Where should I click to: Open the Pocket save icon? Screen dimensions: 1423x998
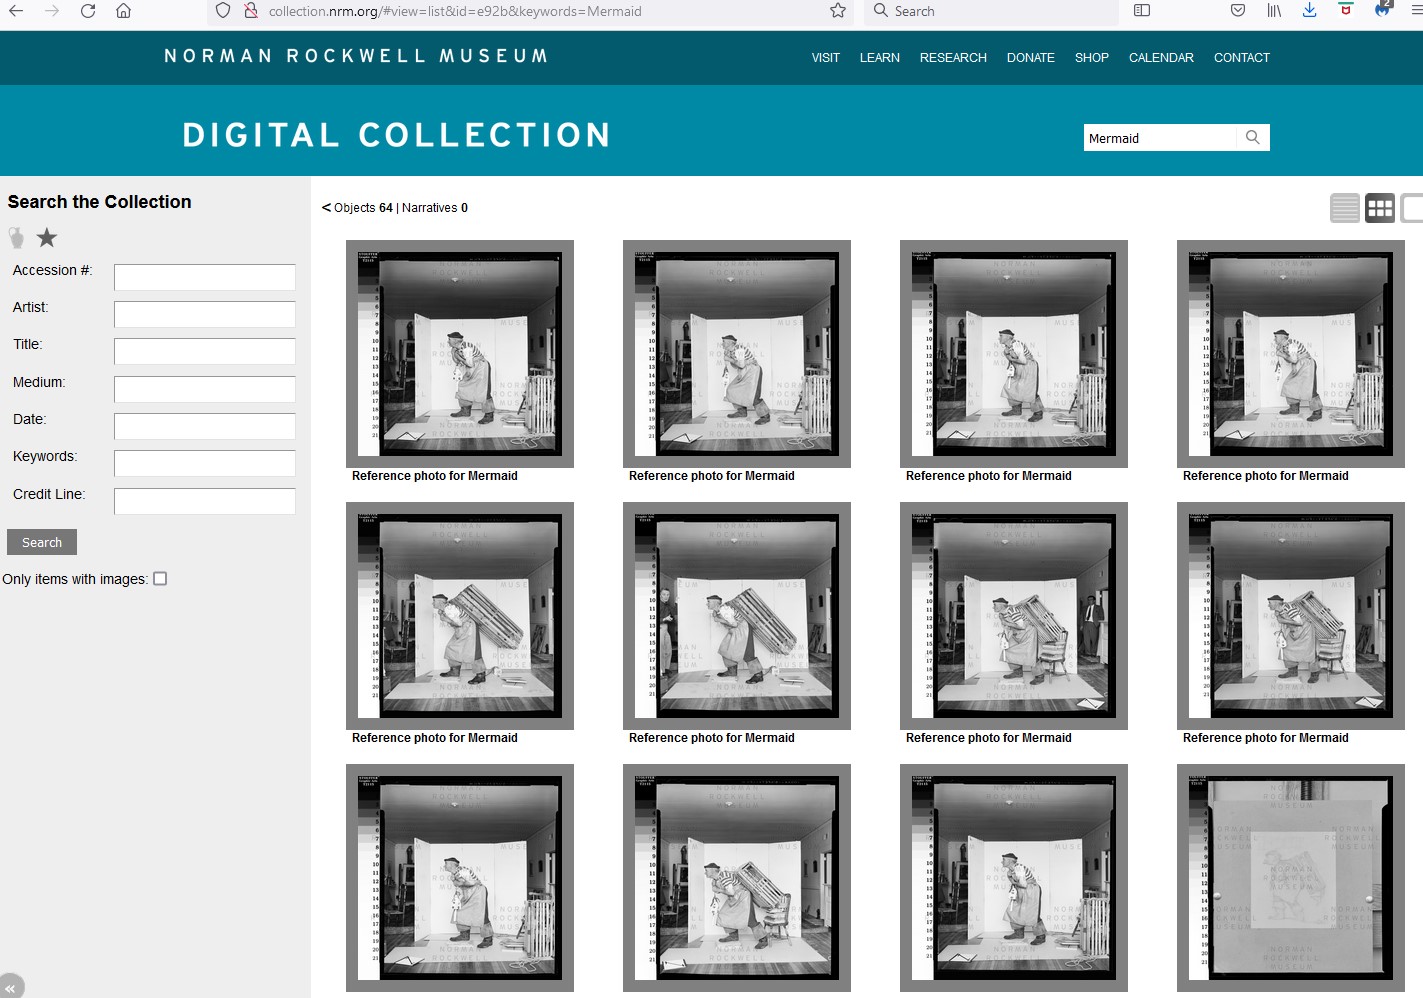(1238, 11)
